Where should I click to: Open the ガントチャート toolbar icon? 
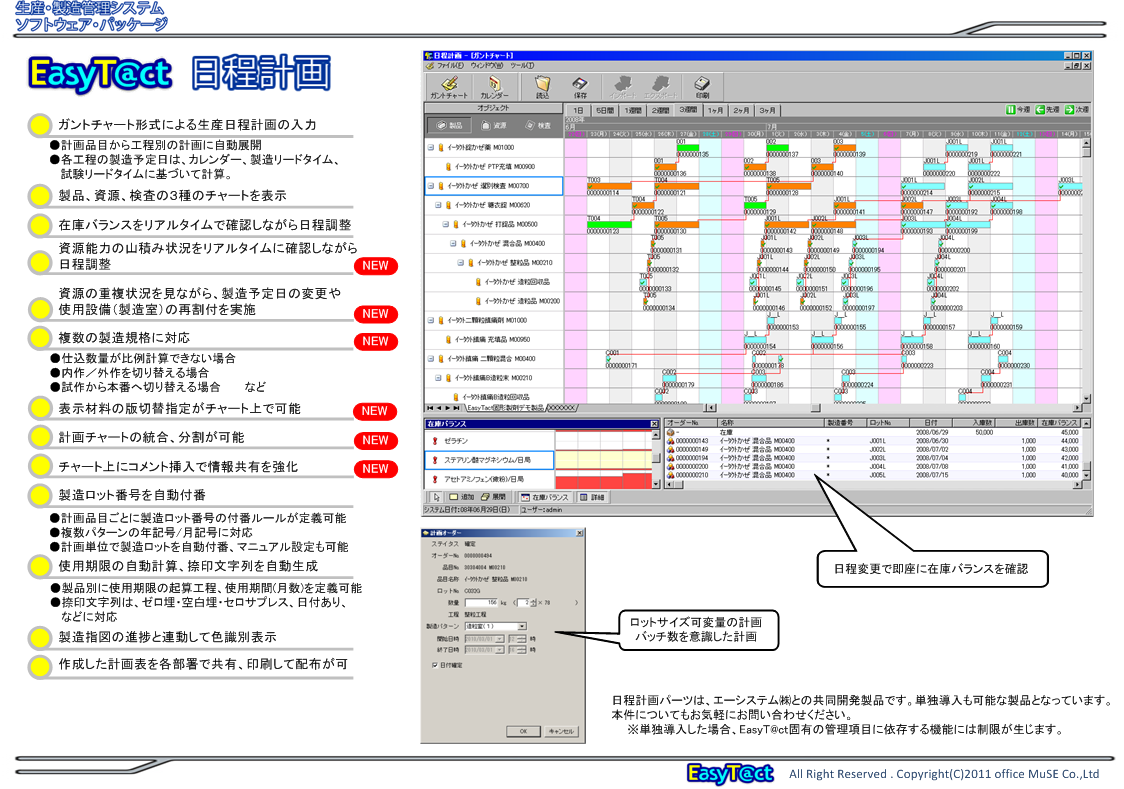tap(448, 87)
